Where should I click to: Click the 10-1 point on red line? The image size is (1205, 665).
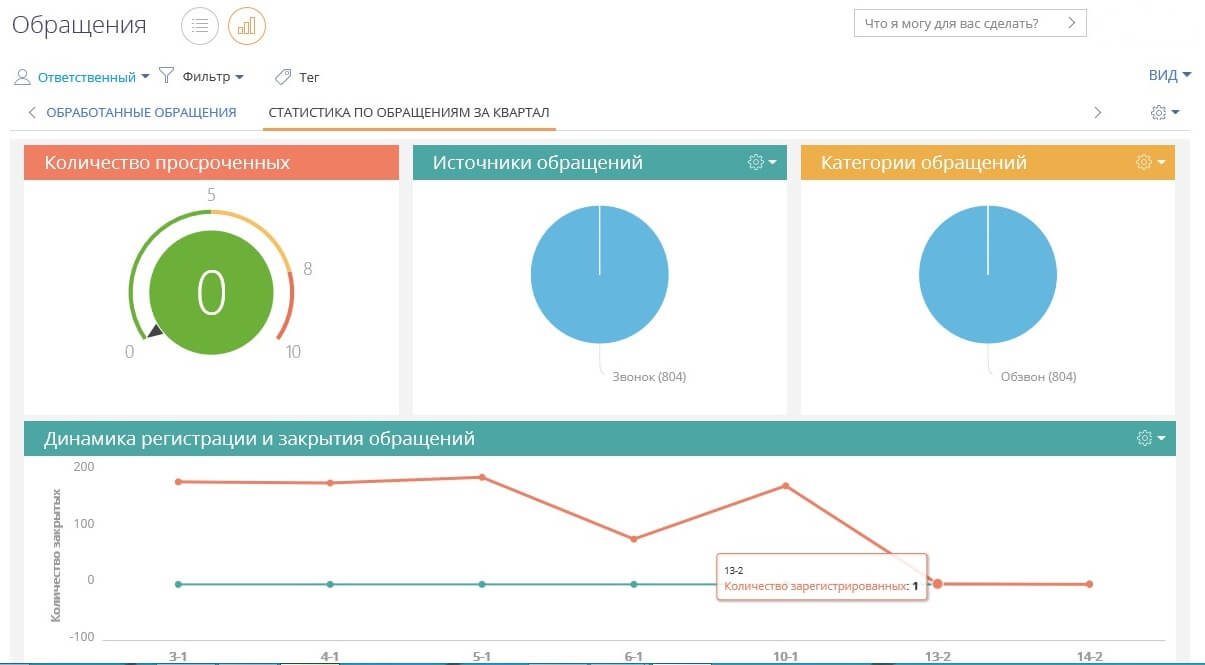[786, 486]
